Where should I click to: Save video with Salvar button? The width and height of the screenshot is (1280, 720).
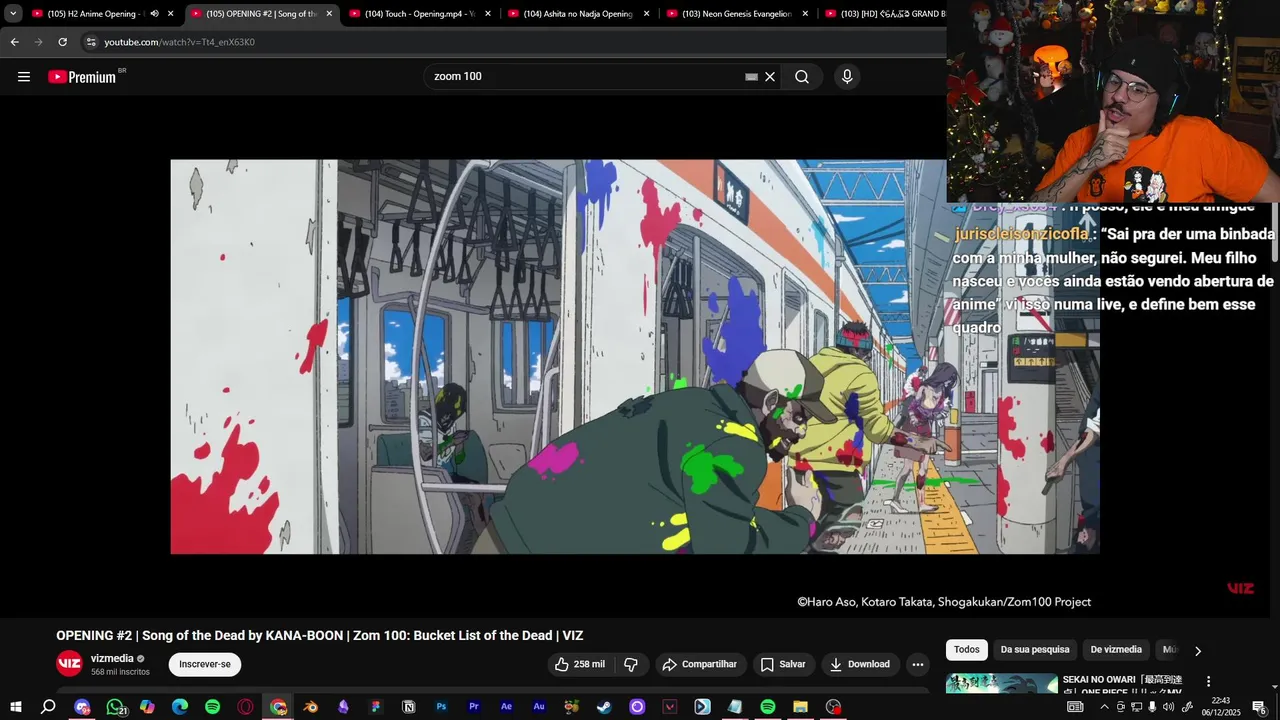coord(783,664)
